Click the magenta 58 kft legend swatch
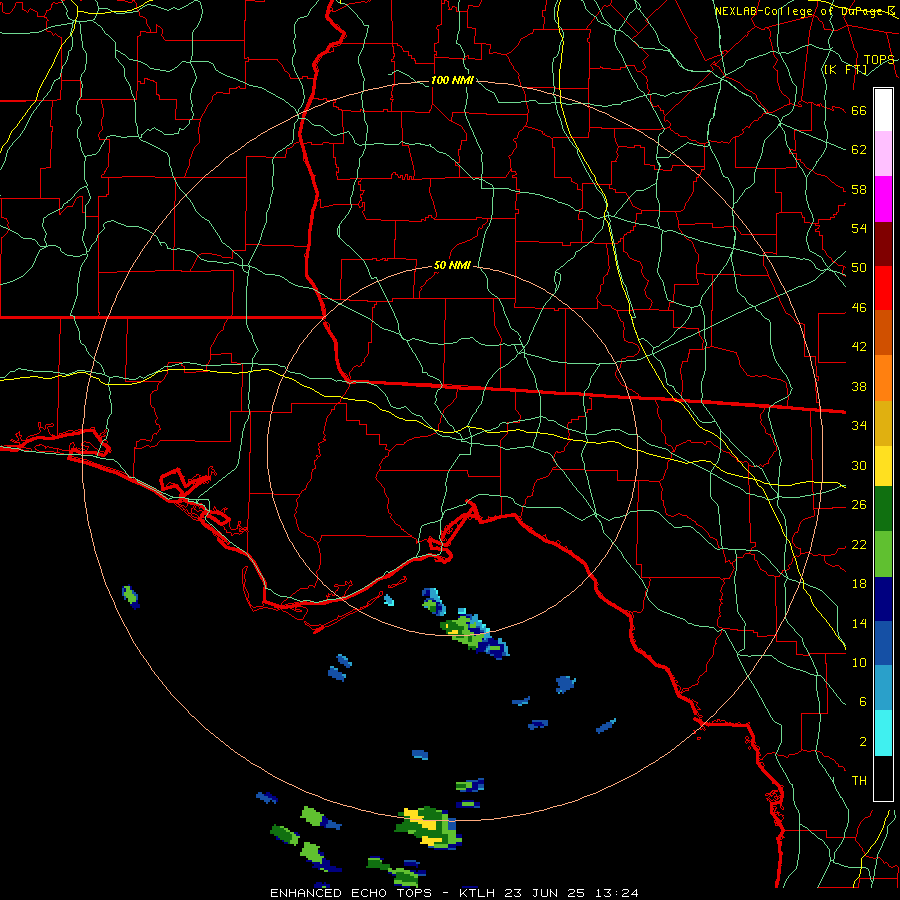Screen dimensions: 900x900 pos(883,199)
